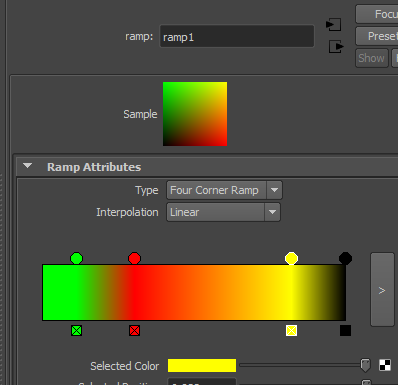Click the output connection arrow icon
398x385 pixels.
336,47
